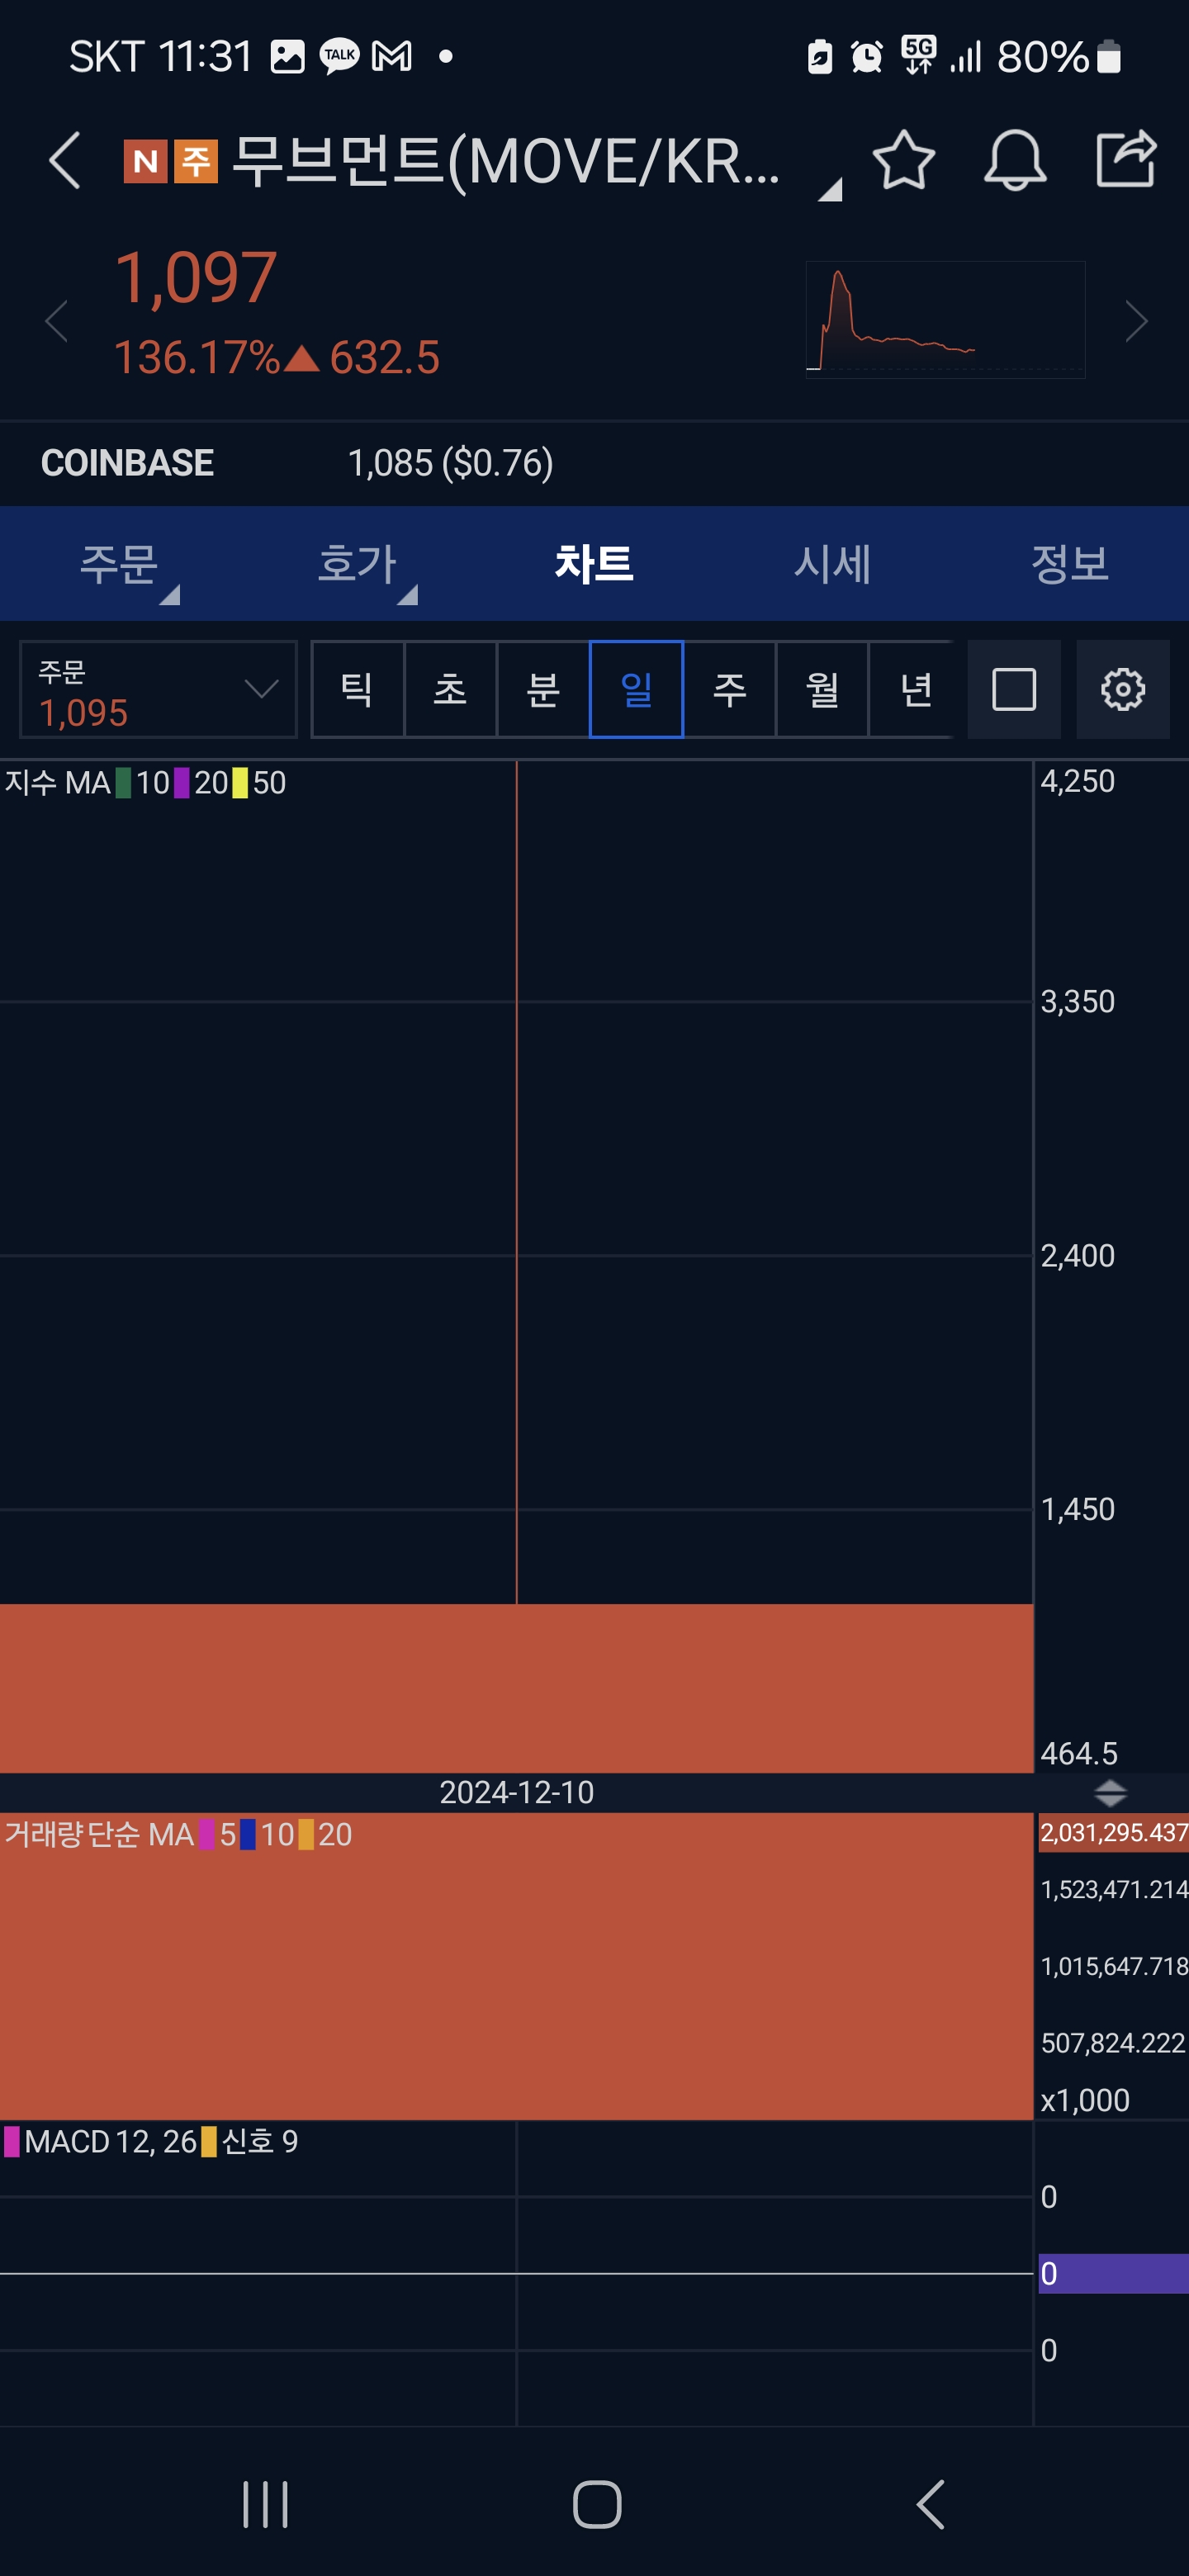
Task: Tap the N badge next to coin name
Action: pos(145,161)
